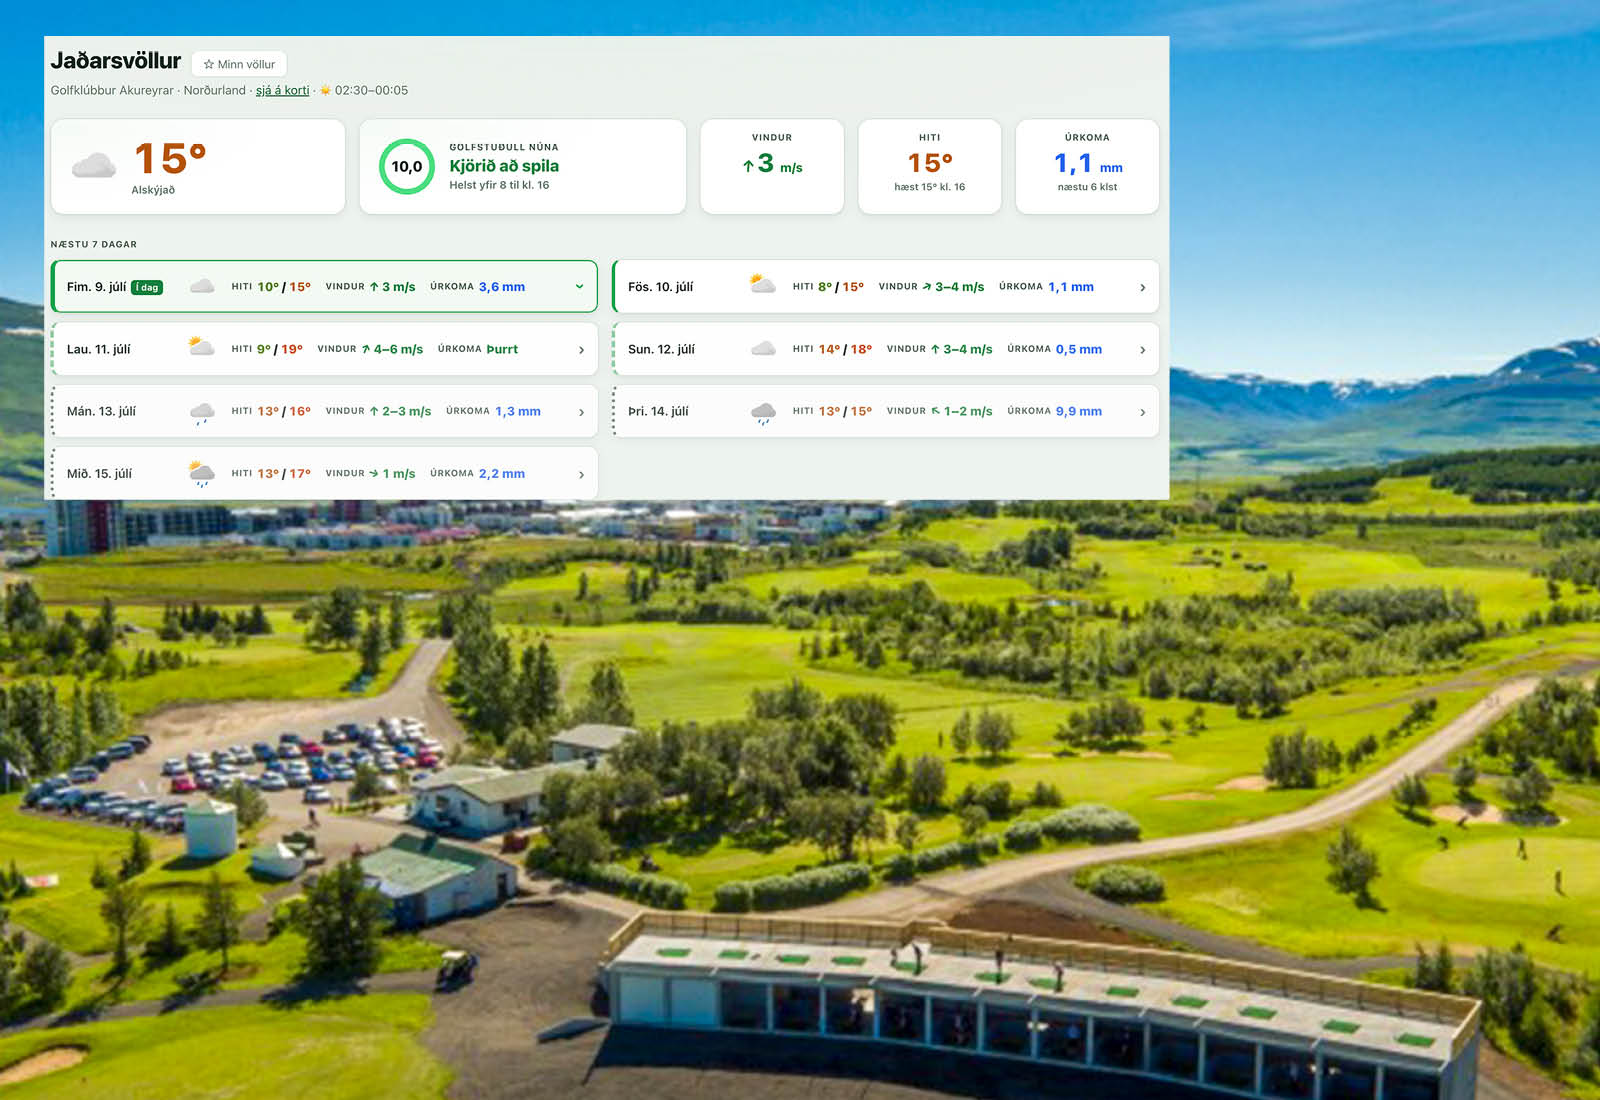Click the wind arrow in Þri. 14. júlí row

pos(935,411)
